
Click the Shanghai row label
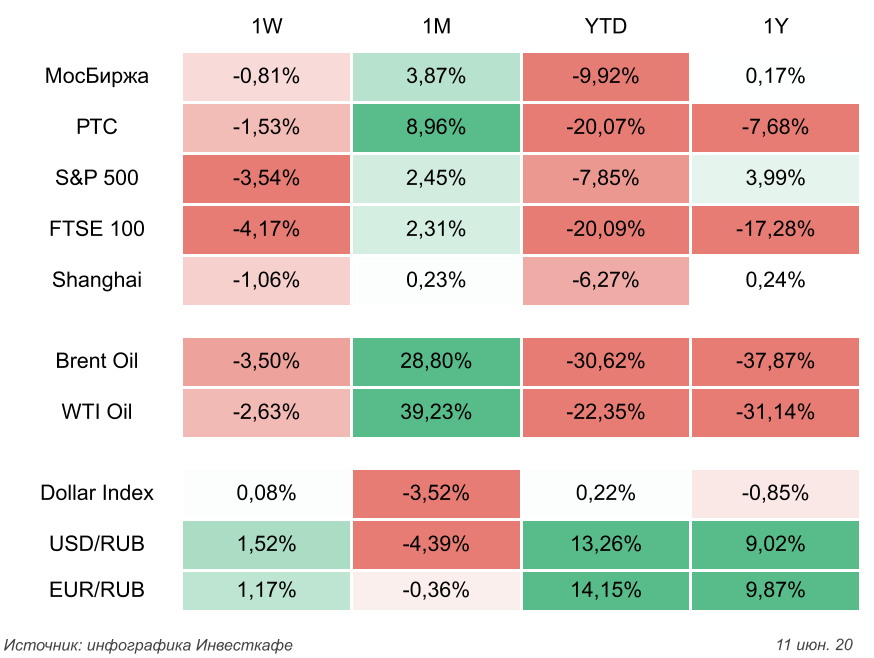tap(97, 280)
